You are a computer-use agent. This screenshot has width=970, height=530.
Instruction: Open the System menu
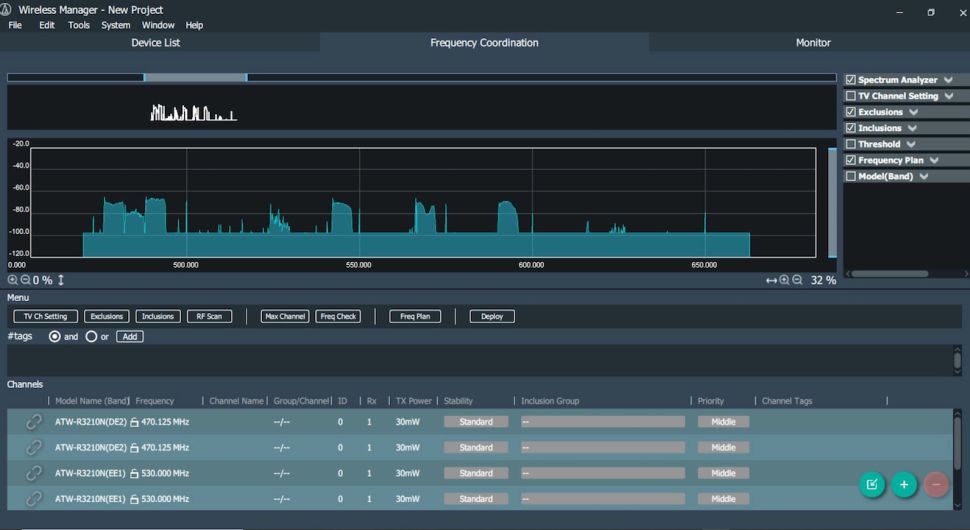pyautogui.click(x=115, y=25)
